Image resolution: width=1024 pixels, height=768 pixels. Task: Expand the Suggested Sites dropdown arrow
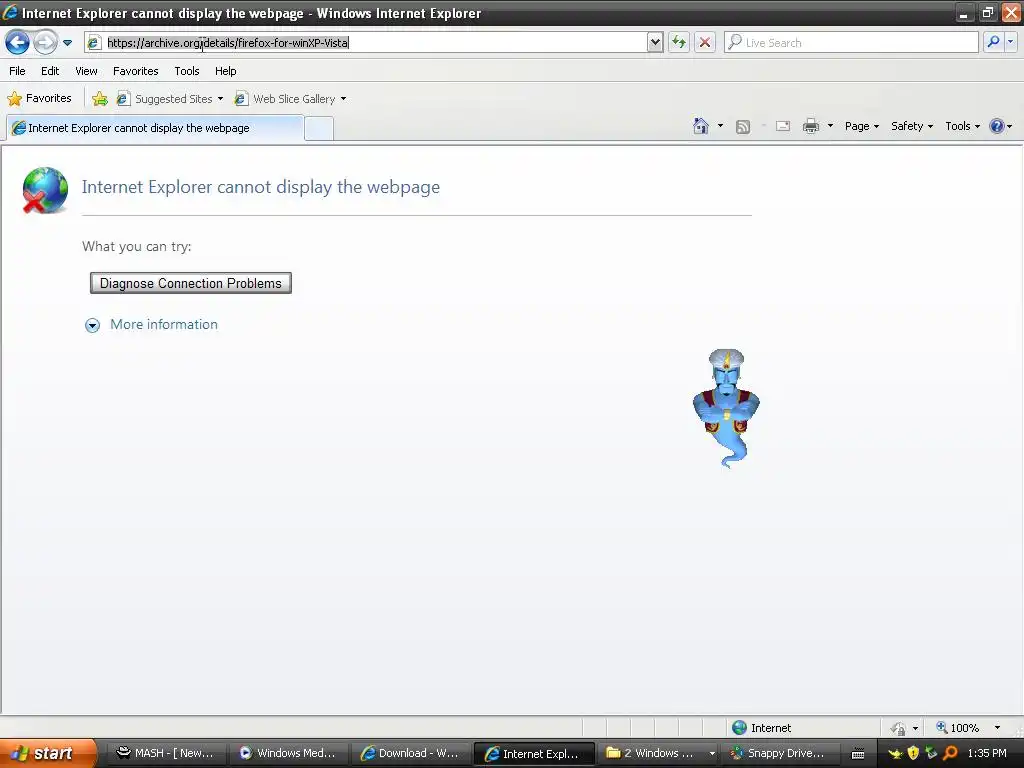[x=220, y=99]
